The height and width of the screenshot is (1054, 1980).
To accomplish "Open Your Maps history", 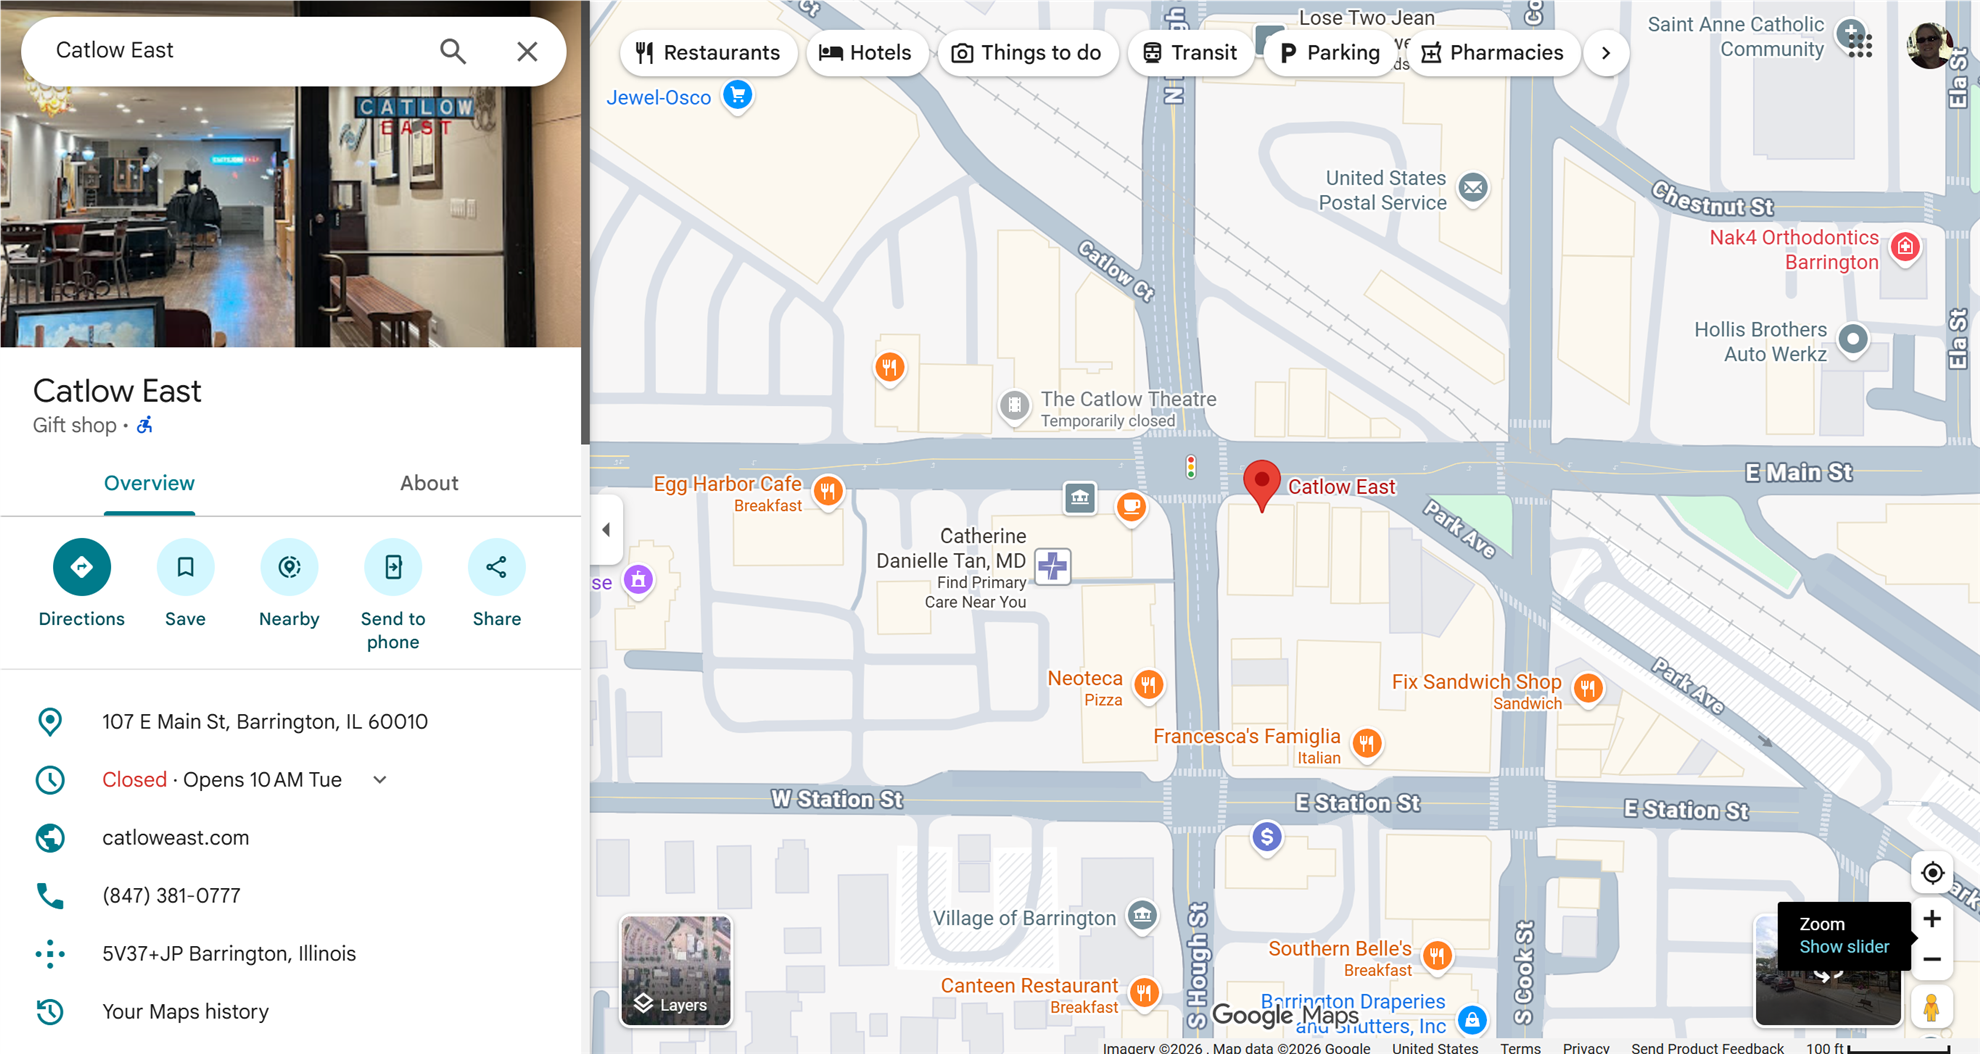I will click(x=185, y=1012).
